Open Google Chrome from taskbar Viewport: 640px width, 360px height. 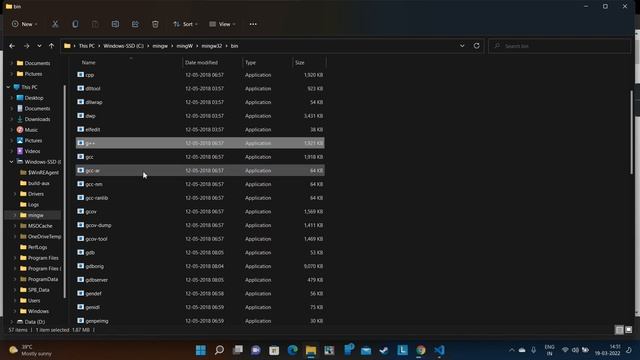(x=421, y=350)
